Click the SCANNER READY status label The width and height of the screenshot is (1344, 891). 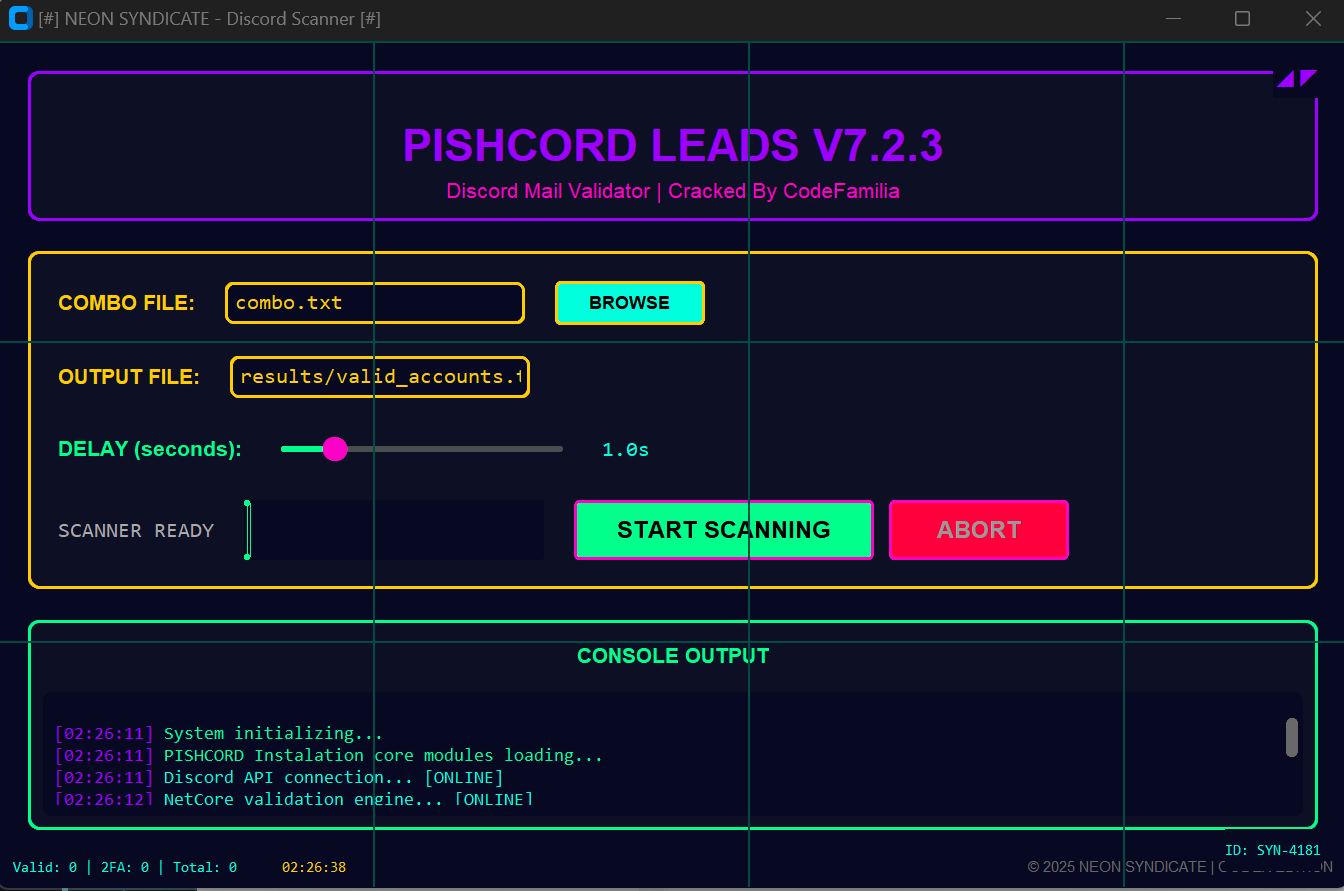tap(136, 531)
